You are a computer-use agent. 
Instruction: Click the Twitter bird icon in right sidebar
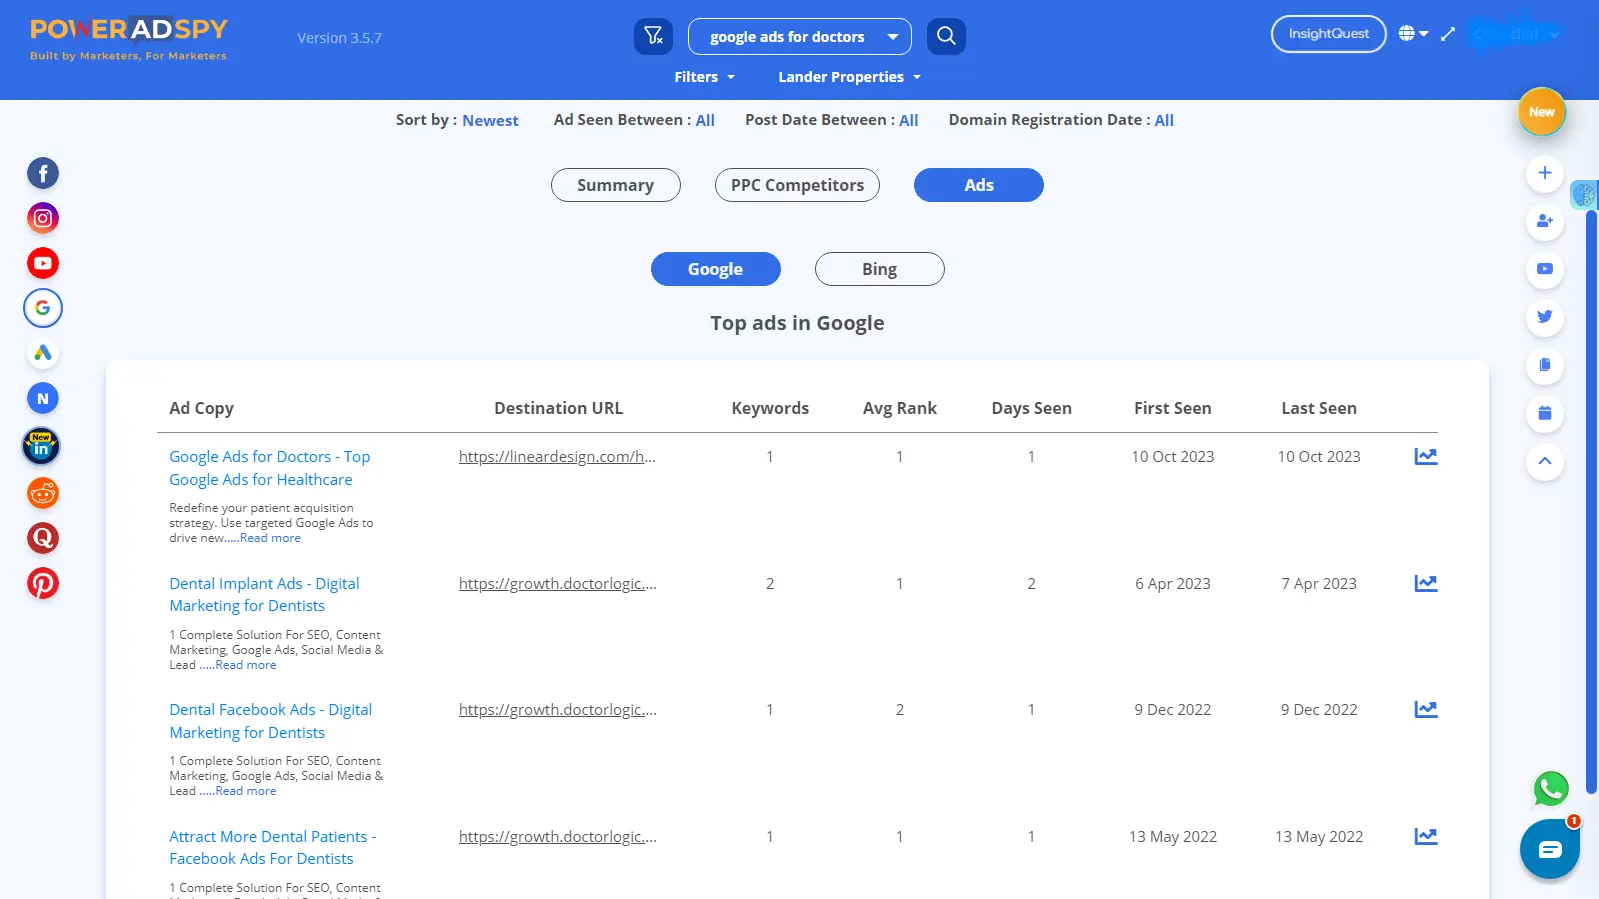[1545, 317]
